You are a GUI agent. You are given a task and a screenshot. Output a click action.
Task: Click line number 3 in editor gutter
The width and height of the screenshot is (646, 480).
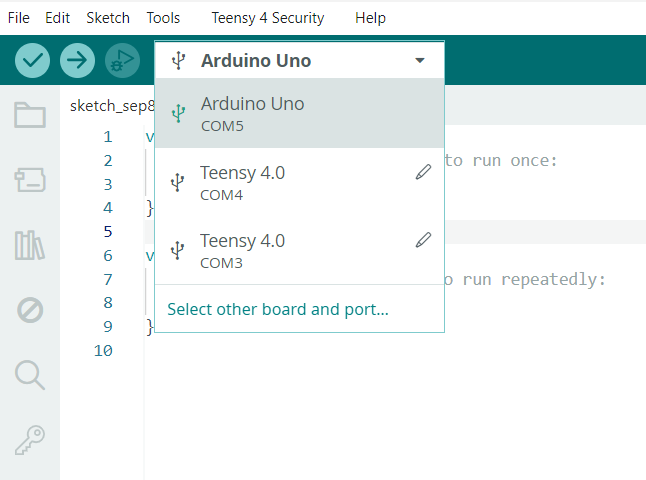coord(108,185)
